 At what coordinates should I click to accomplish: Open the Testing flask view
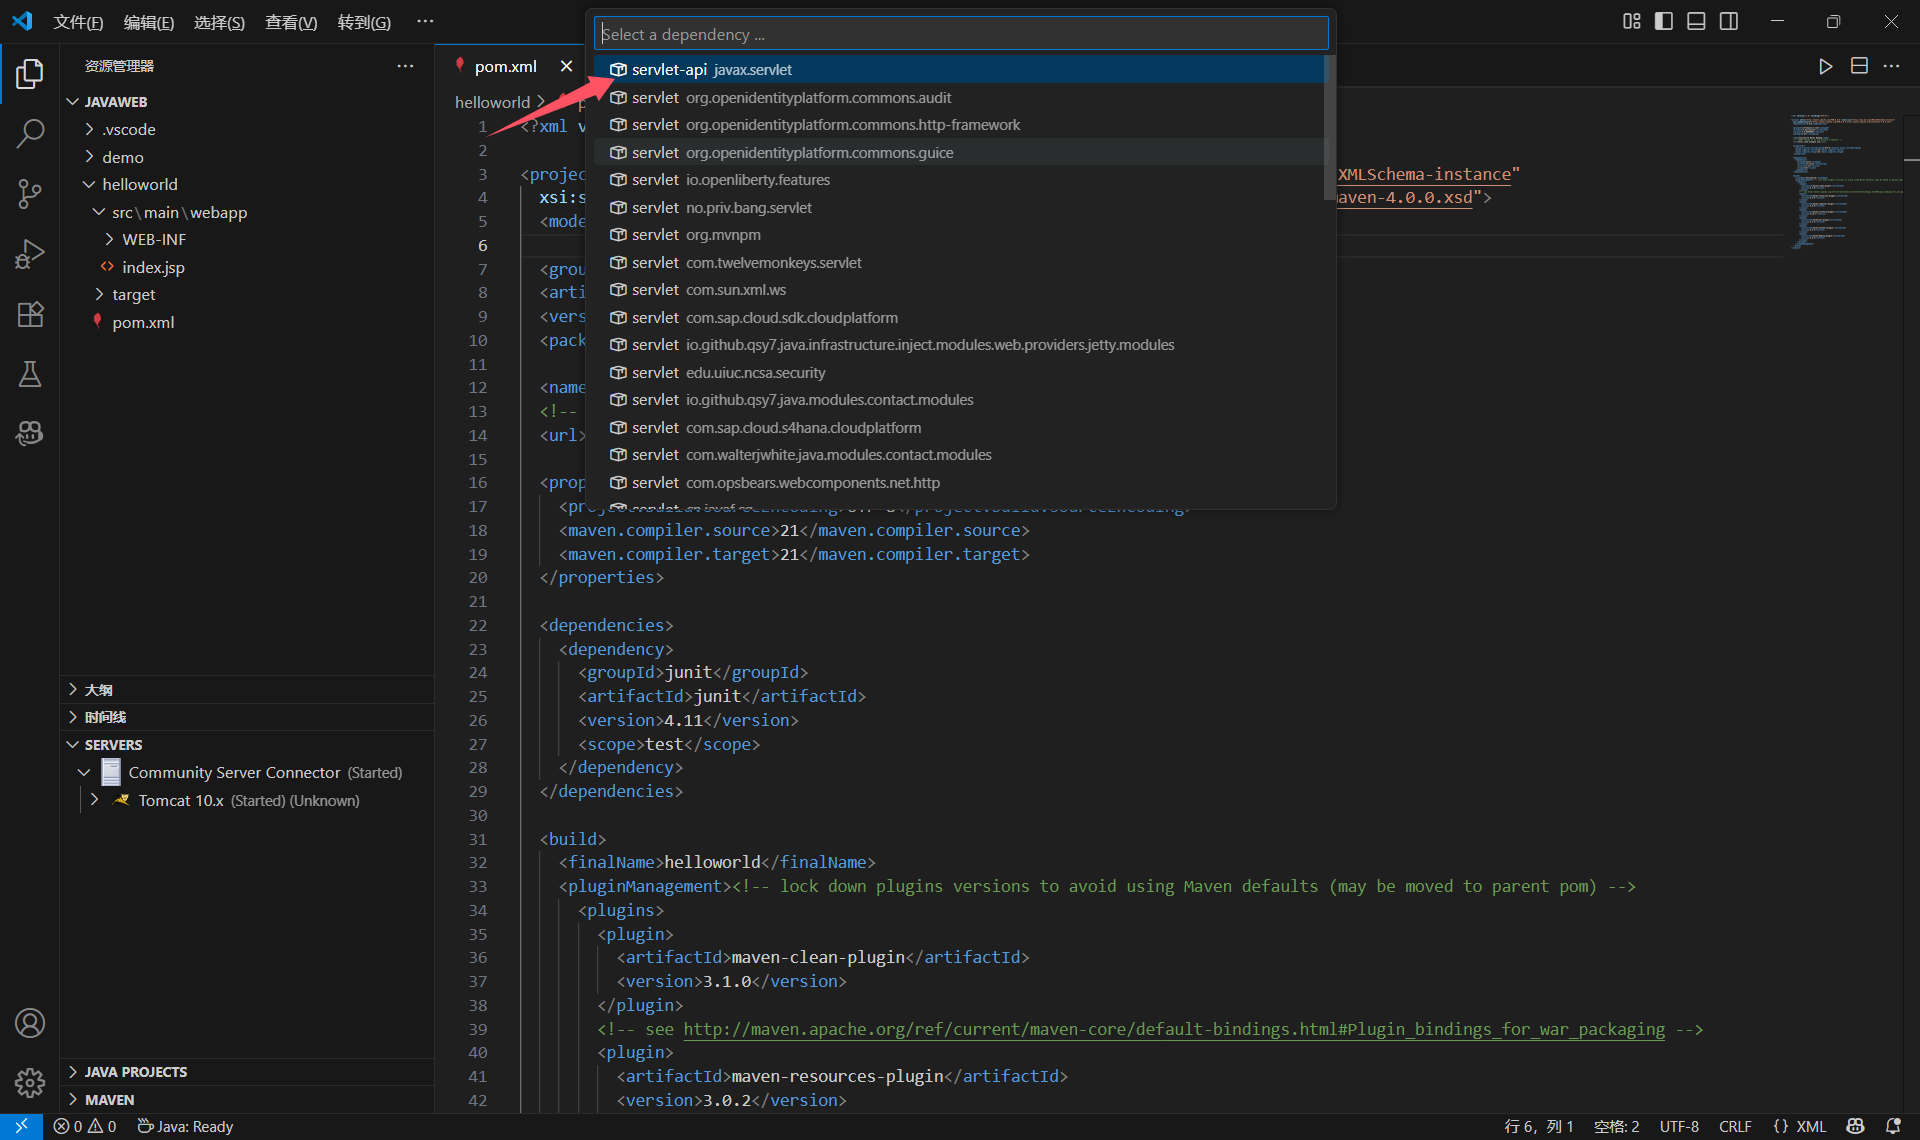pyautogui.click(x=30, y=374)
